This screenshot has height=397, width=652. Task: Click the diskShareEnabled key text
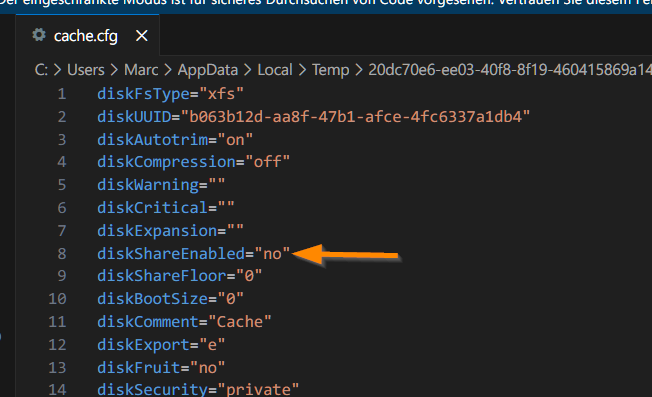point(171,254)
